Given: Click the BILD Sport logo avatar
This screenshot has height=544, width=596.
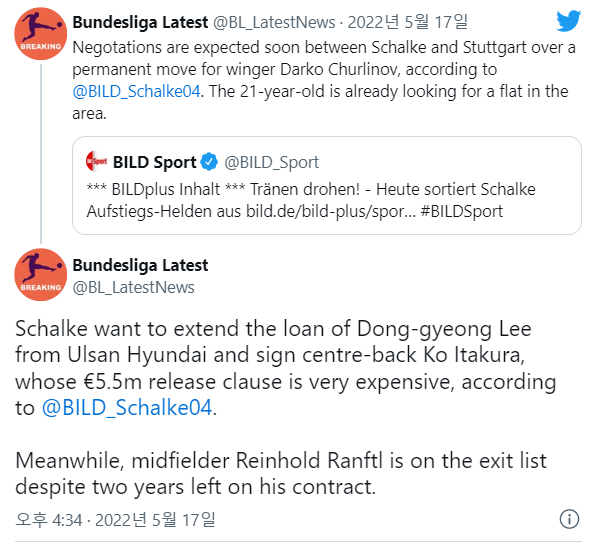Looking at the screenshot, I should click(96, 161).
